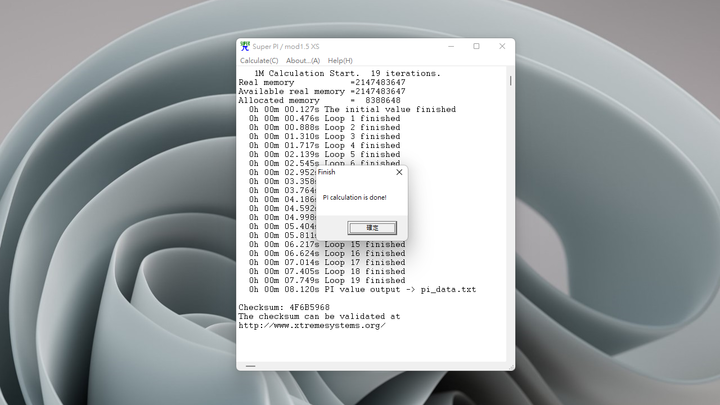Click the Loop 16 finished line

point(327,253)
